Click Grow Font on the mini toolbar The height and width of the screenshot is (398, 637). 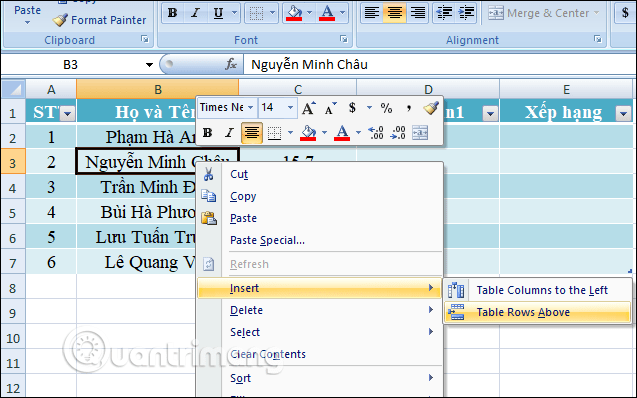pyautogui.click(x=308, y=108)
